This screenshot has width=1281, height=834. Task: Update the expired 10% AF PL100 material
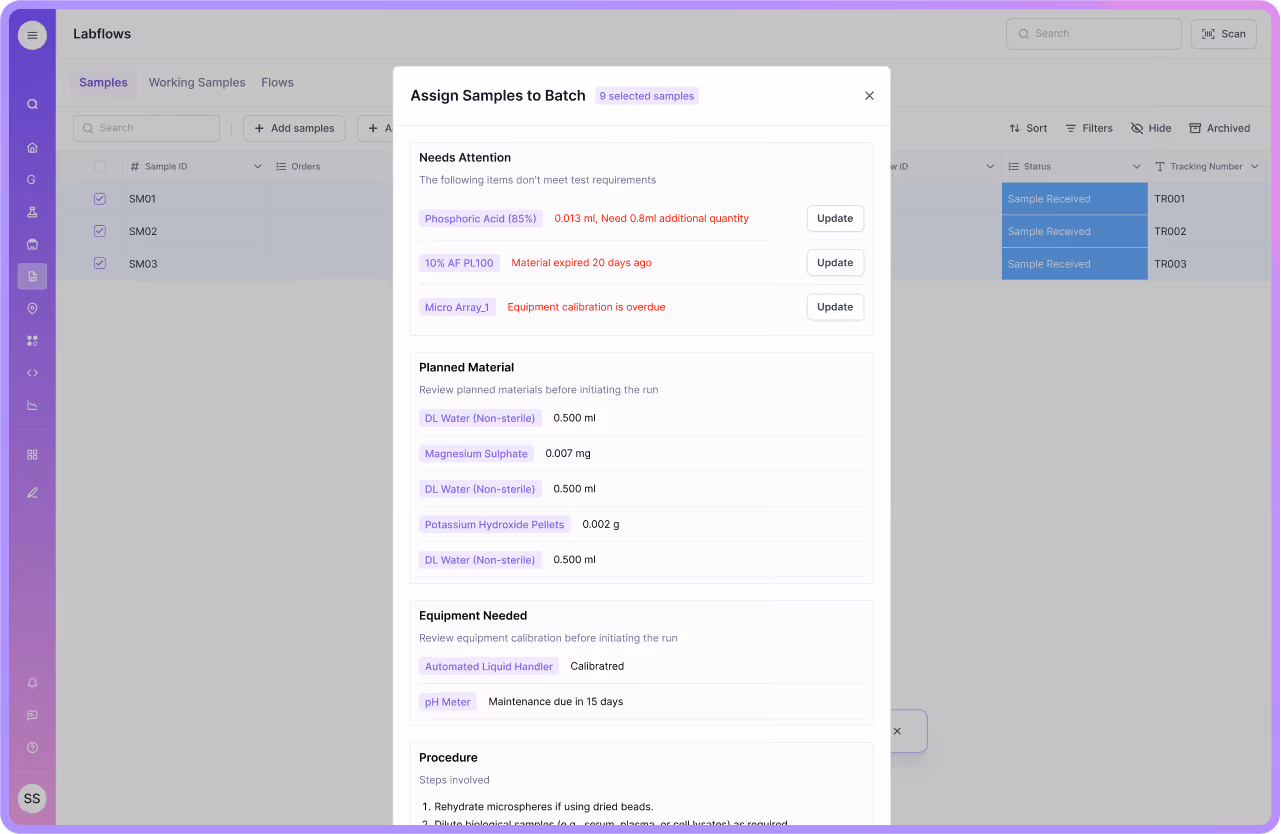[x=835, y=262]
